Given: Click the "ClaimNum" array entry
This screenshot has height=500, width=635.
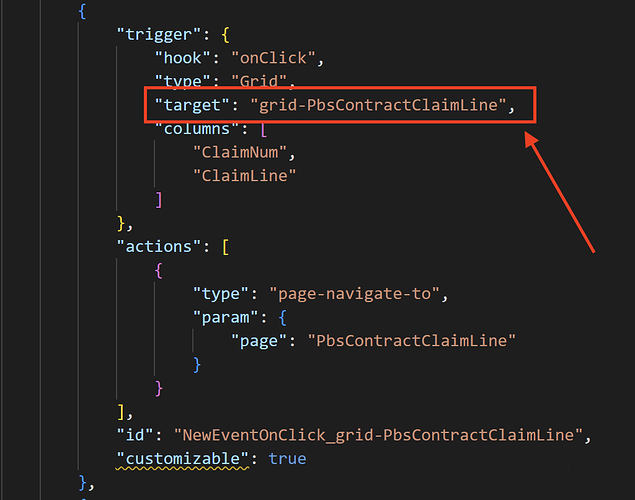Looking at the screenshot, I should 240,153.
